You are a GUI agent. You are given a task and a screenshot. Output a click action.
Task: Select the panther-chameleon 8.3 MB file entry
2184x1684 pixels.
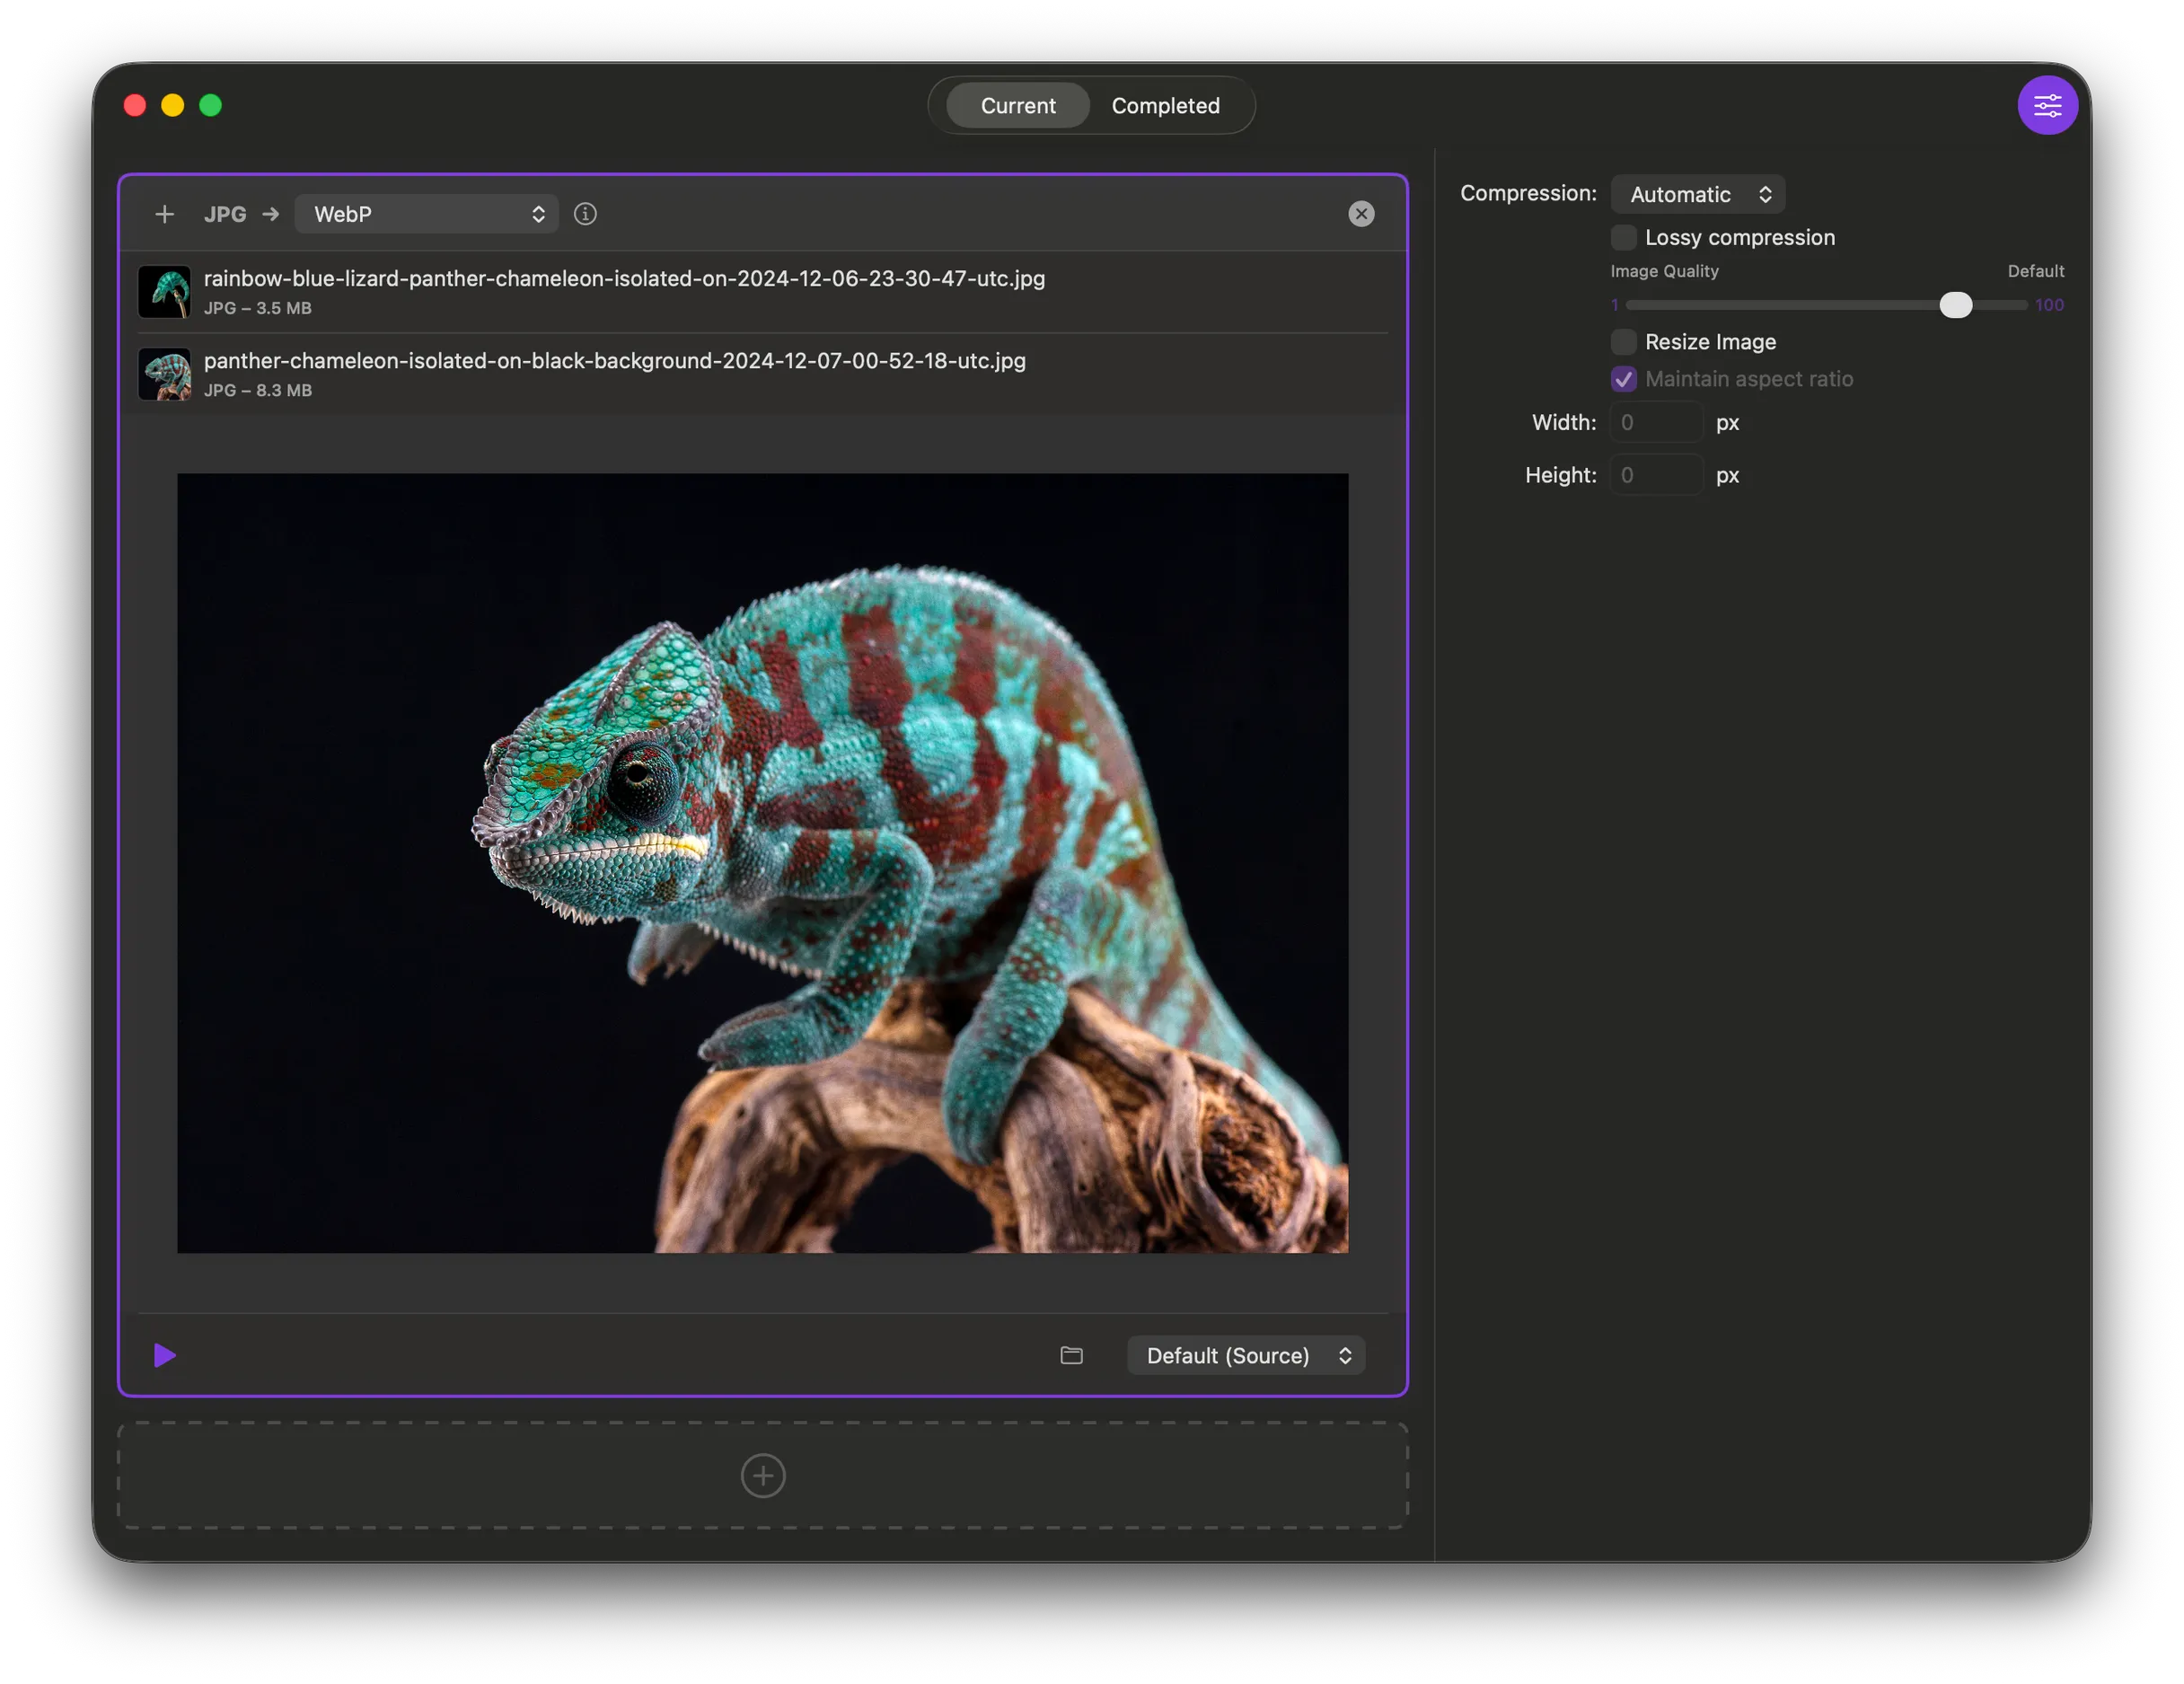coord(614,373)
